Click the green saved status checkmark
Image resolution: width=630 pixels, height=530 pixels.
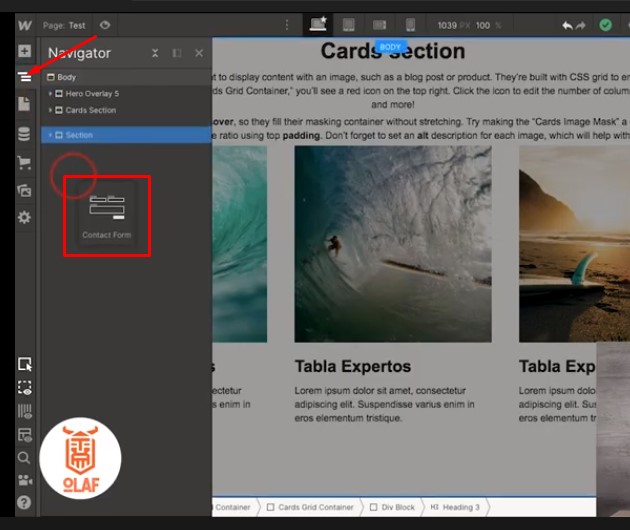click(605, 25)
